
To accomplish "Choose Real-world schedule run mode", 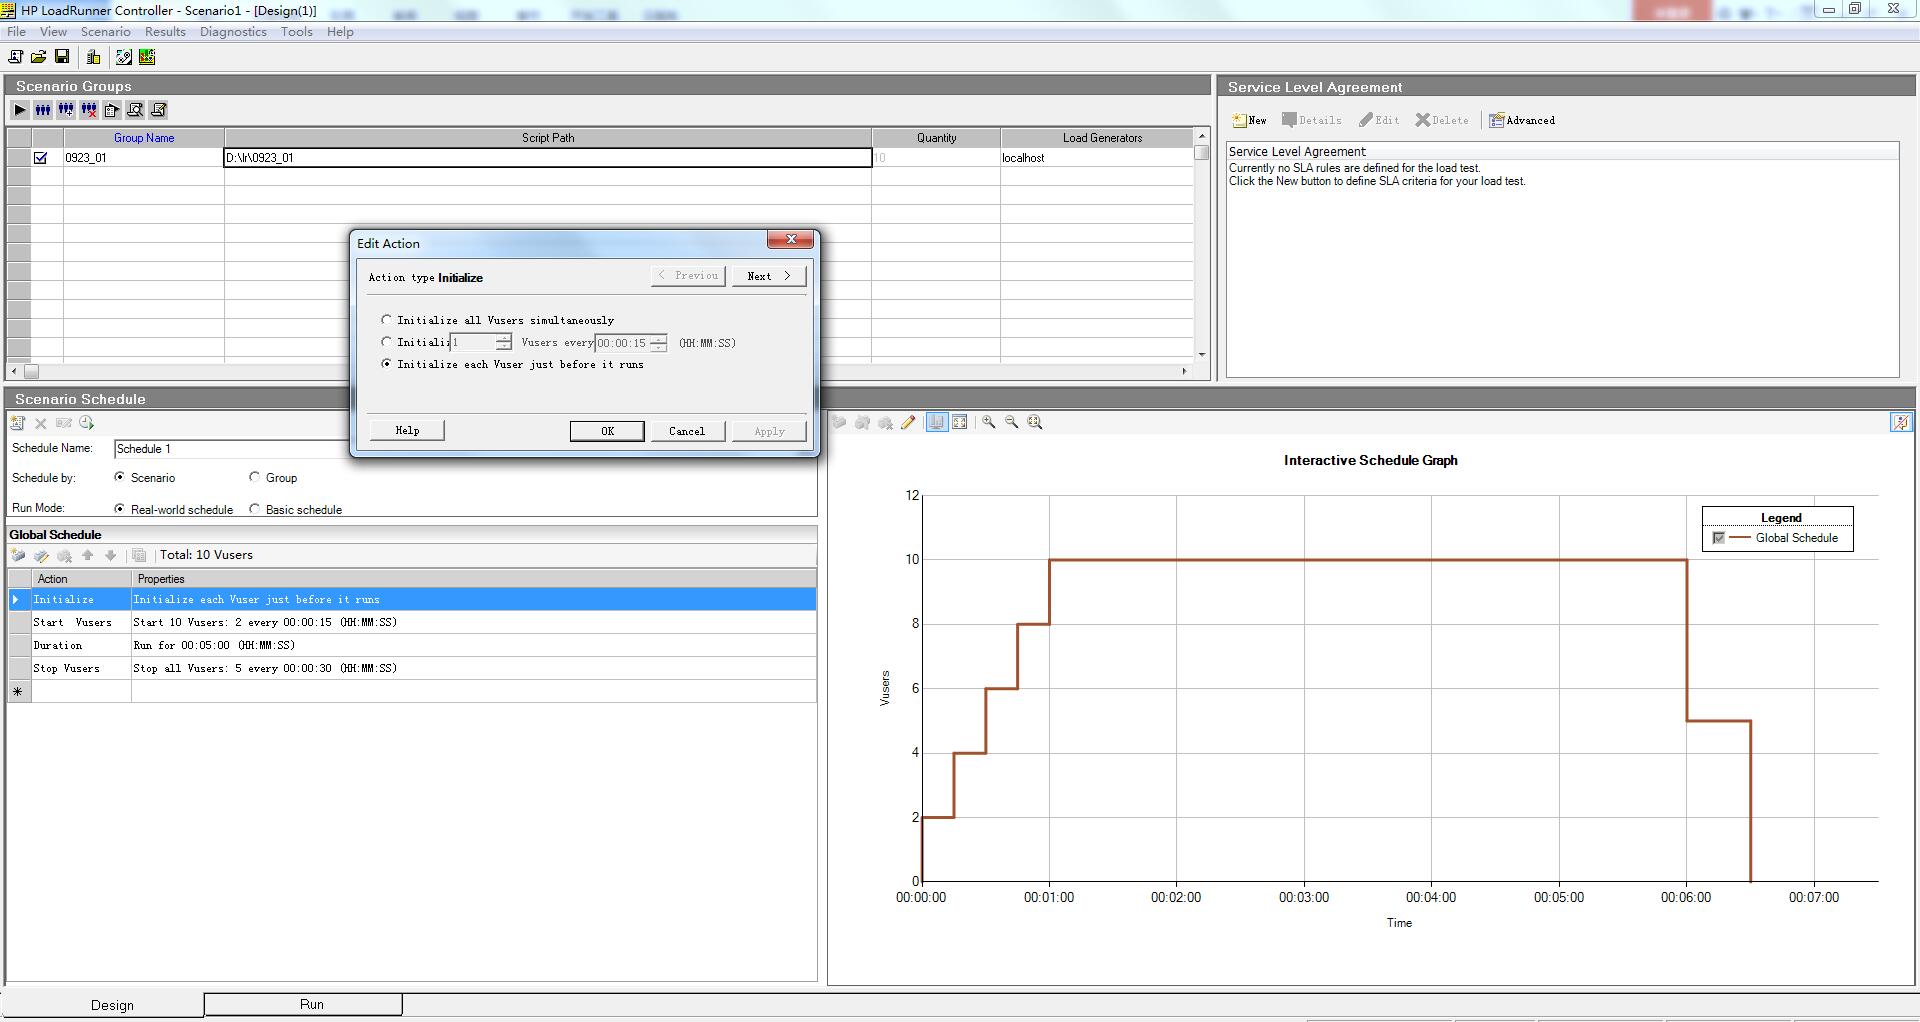I will (120, 509).
